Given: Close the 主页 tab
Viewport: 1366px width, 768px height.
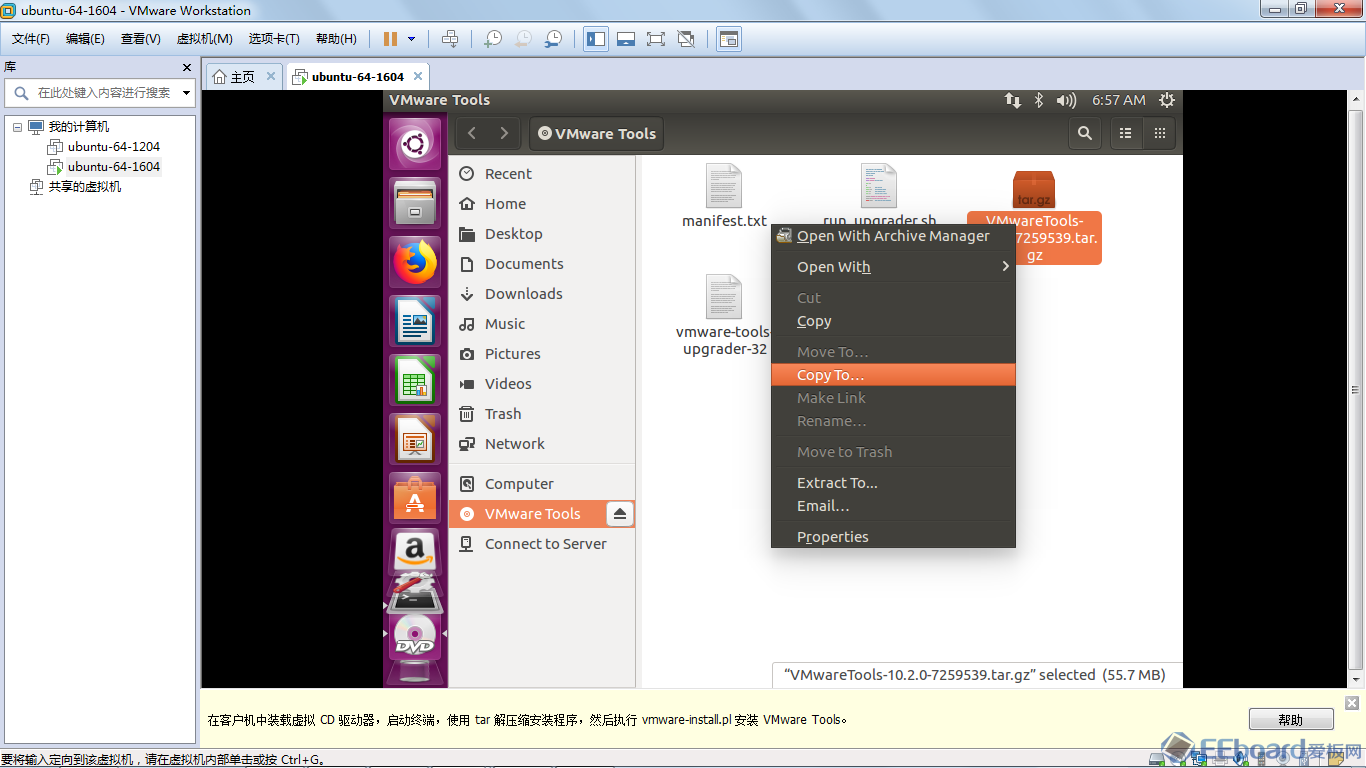Looking at the screenshot, I should (x=271, y=76).
